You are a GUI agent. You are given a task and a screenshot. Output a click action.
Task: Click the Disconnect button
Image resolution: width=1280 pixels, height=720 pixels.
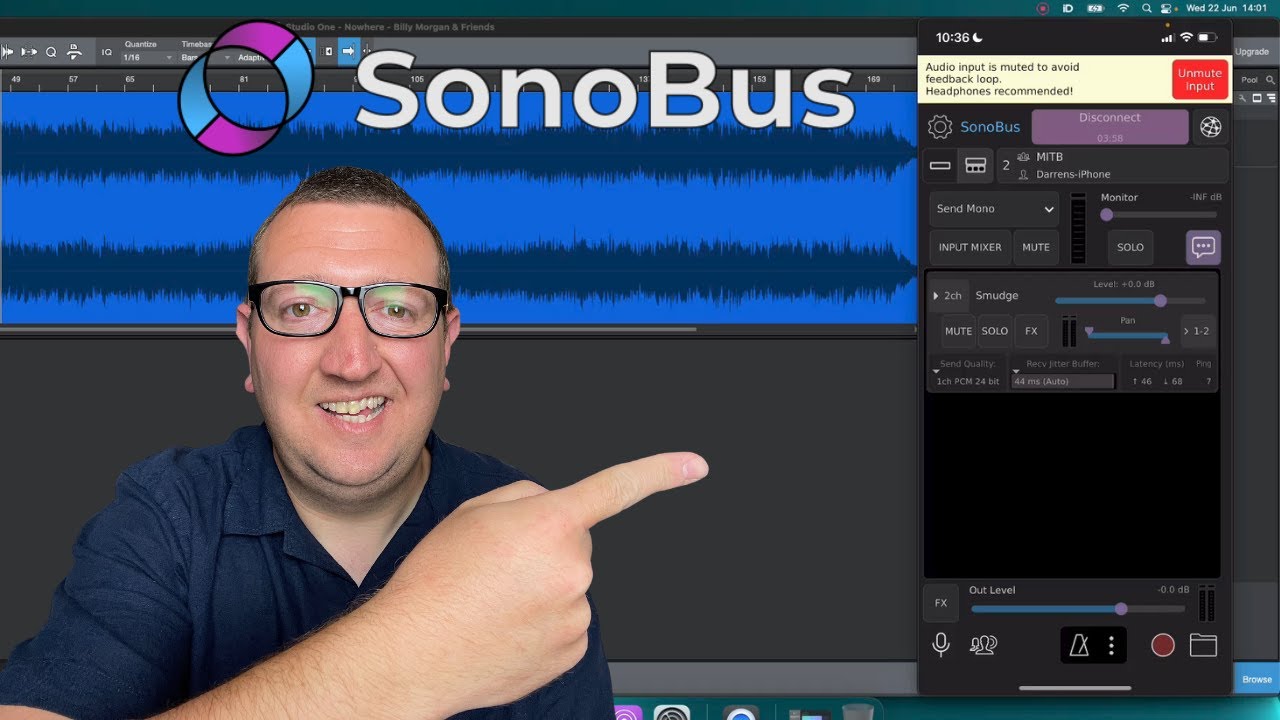pyautogui.click(x=1110, y=127)
